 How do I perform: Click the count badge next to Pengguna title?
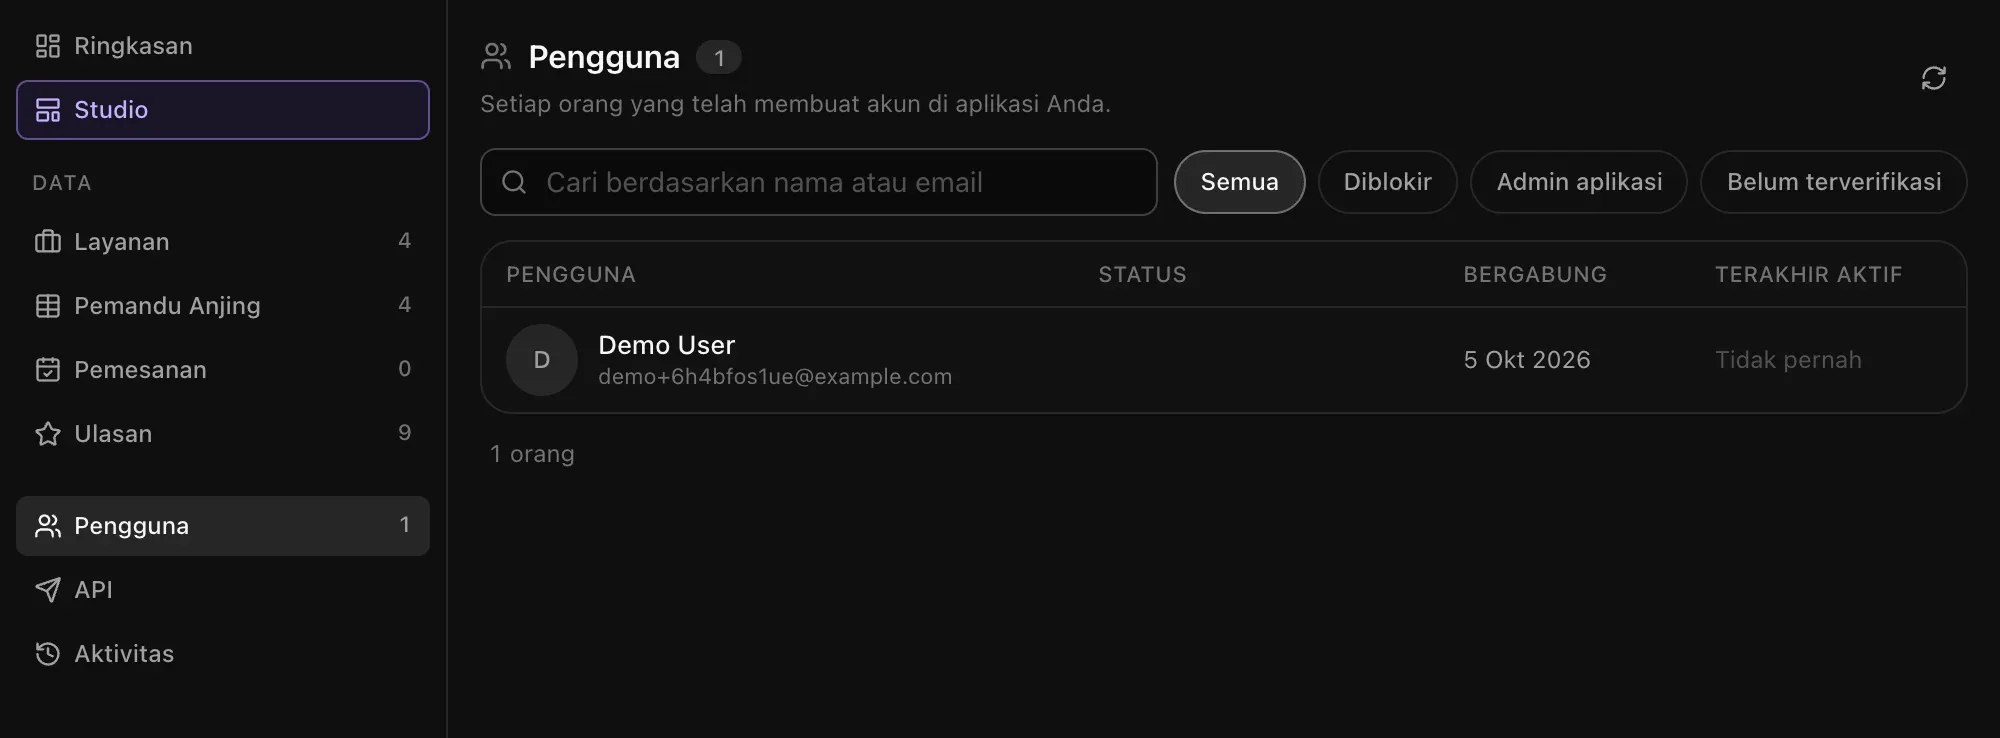click(719, 58)
